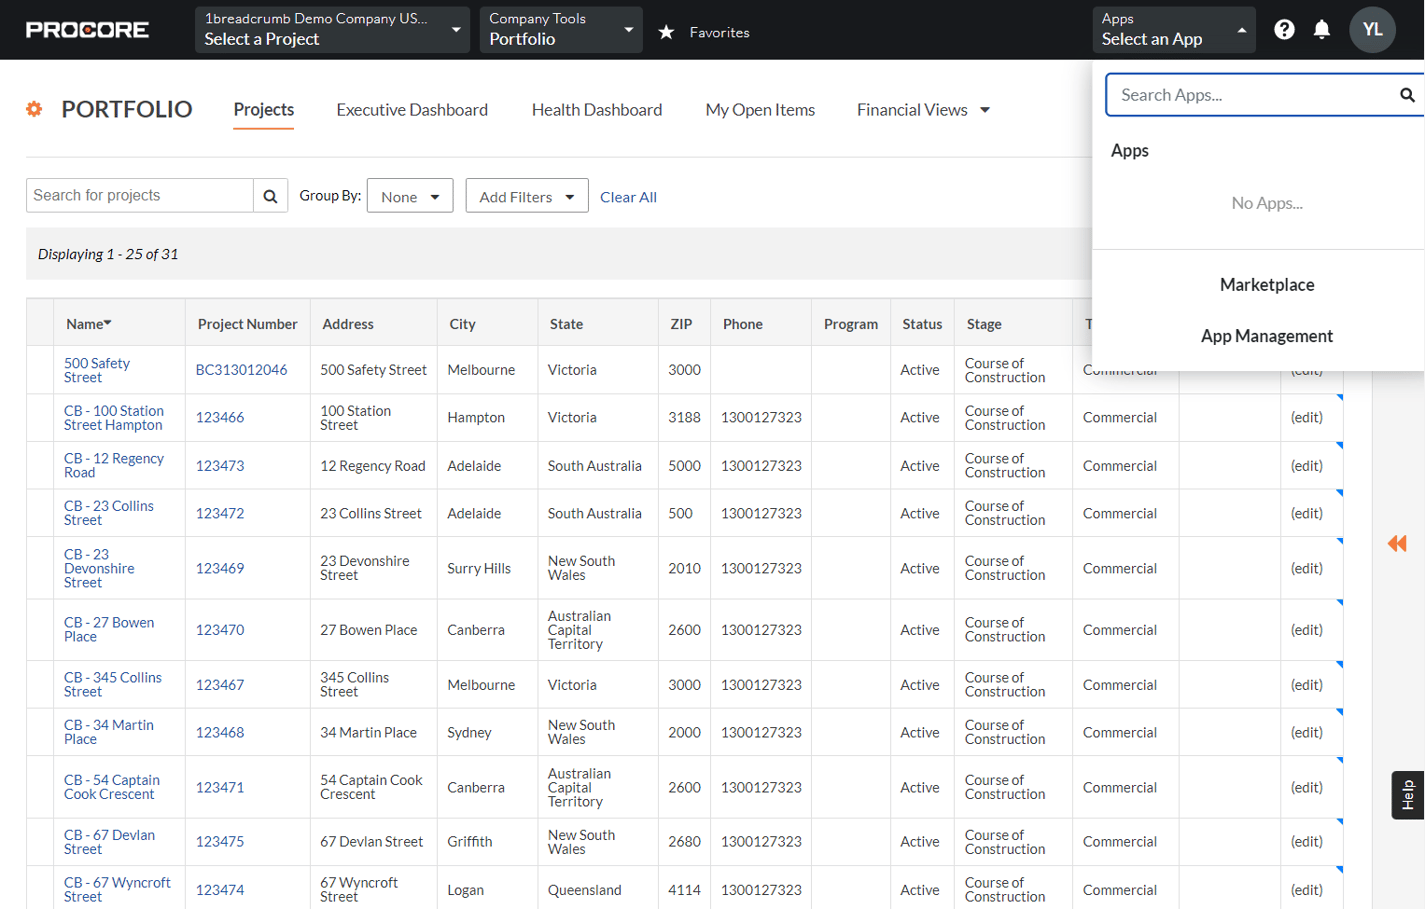1425x909 pixels.
Task: Click the Favorites star icon
Action: pos(667,31)
